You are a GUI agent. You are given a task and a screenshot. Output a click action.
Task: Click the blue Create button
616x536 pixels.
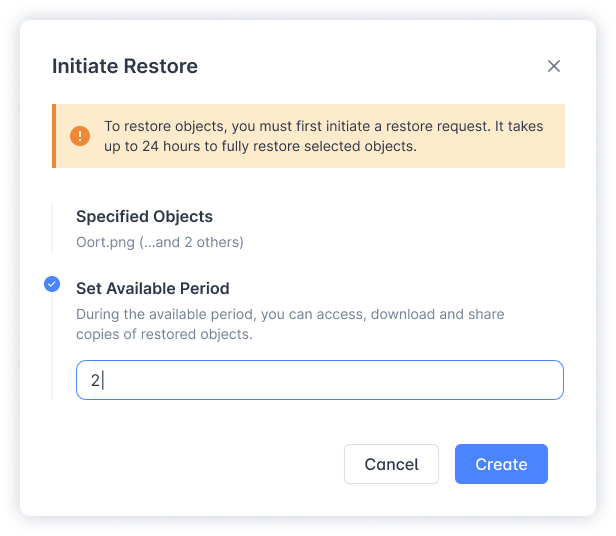pos(501,464)
